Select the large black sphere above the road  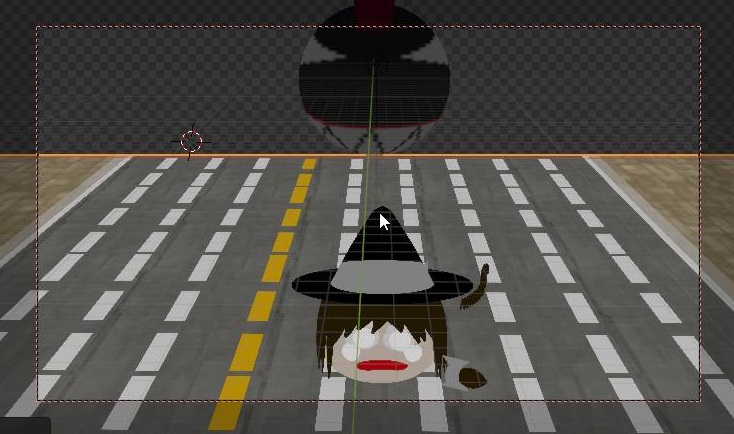coord(374,79)
